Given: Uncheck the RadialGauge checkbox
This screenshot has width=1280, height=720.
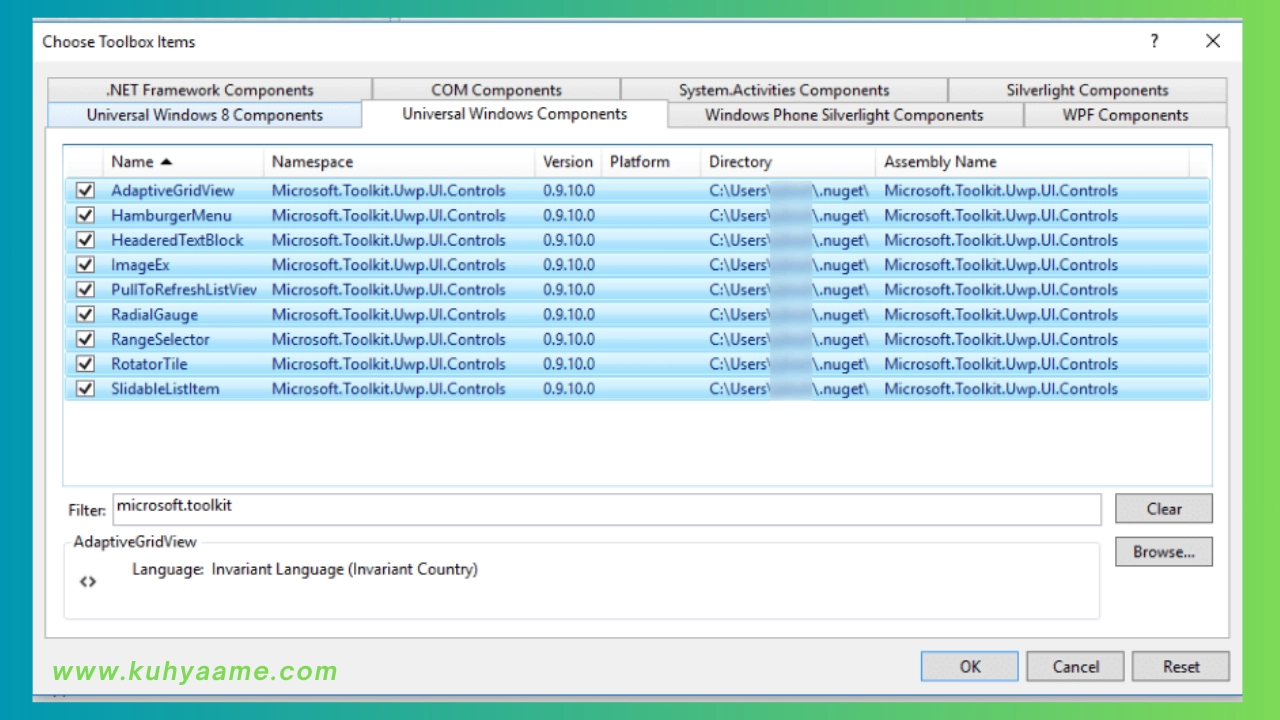Looking at the screenshot, I should (85, 314).
